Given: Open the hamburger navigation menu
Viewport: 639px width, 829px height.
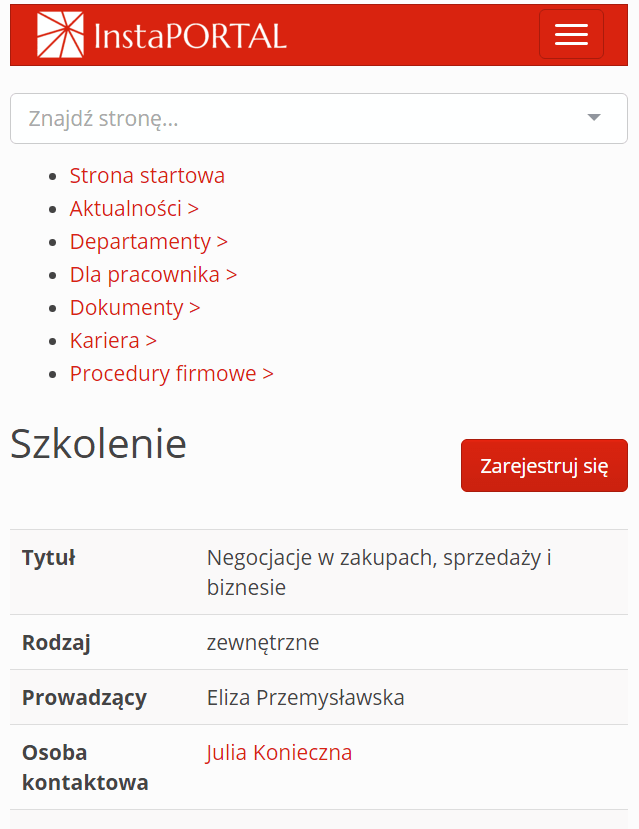Looking at the screenshot, I should pyautogui.click(x=571, y=33).
